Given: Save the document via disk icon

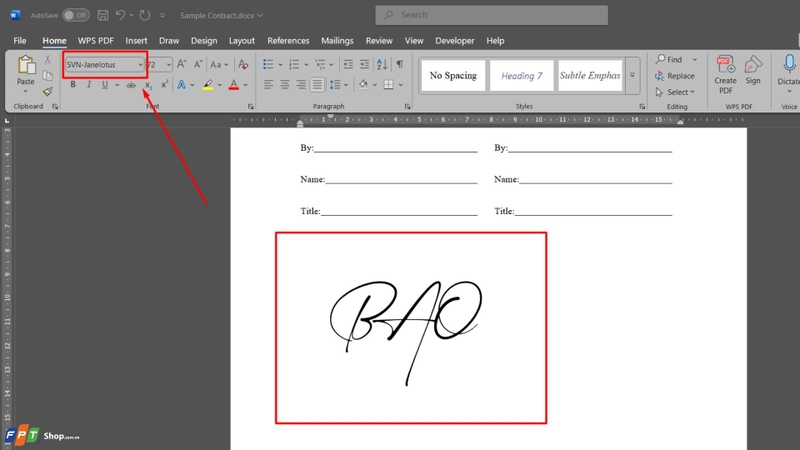Looking at the screenshot, I should (x=103, y=15).
